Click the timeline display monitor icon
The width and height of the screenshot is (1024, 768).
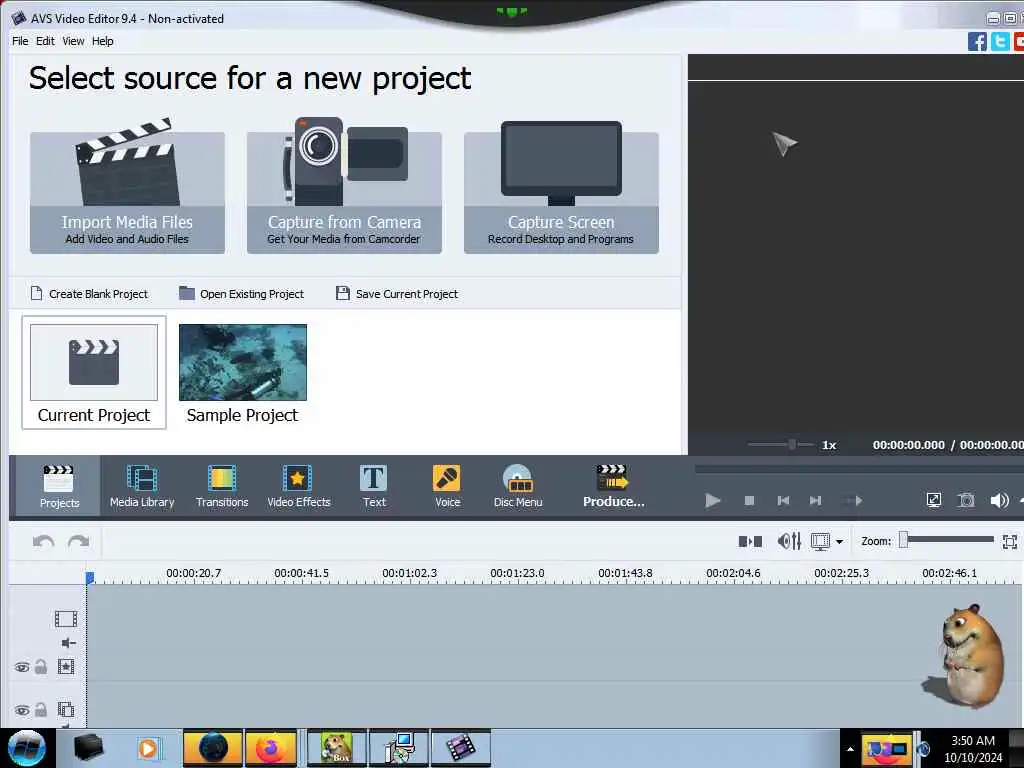coord(820,541)
